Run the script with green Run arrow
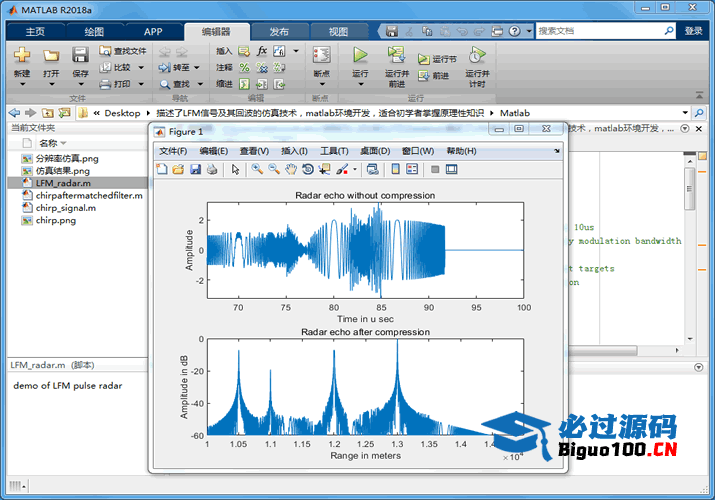Image resolution: width=715 pixels, height=500 pixels. pyautogui.click(x=360, y=55)
